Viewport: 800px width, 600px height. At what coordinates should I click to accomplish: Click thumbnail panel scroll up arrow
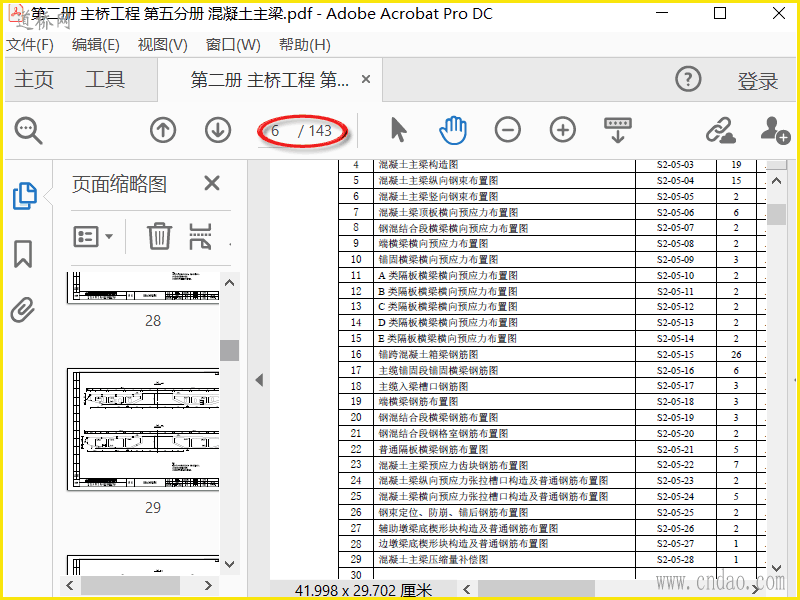[x=230, y=283]
